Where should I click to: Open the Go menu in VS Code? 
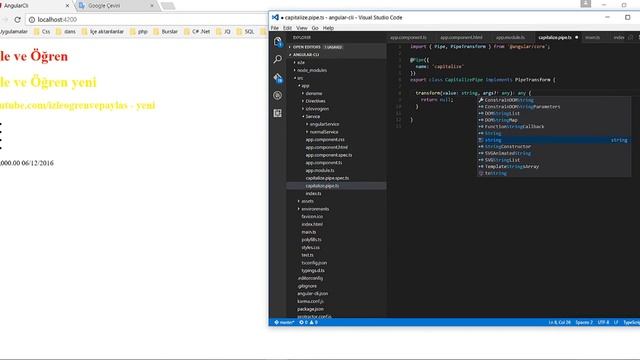315,28
